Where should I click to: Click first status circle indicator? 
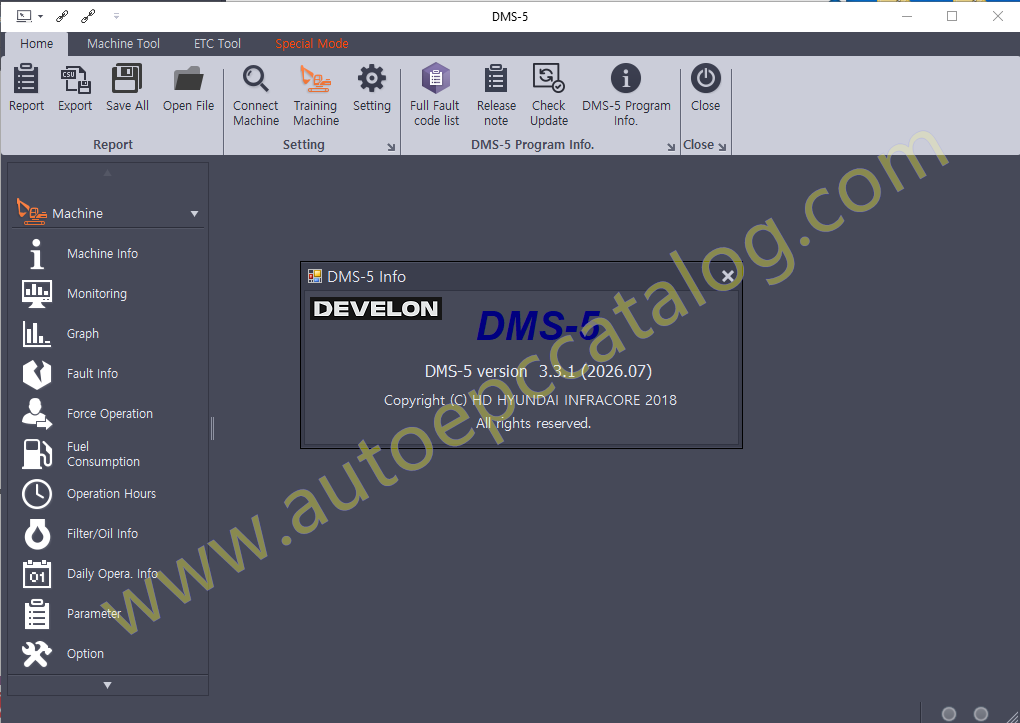(x=949, y=714)
